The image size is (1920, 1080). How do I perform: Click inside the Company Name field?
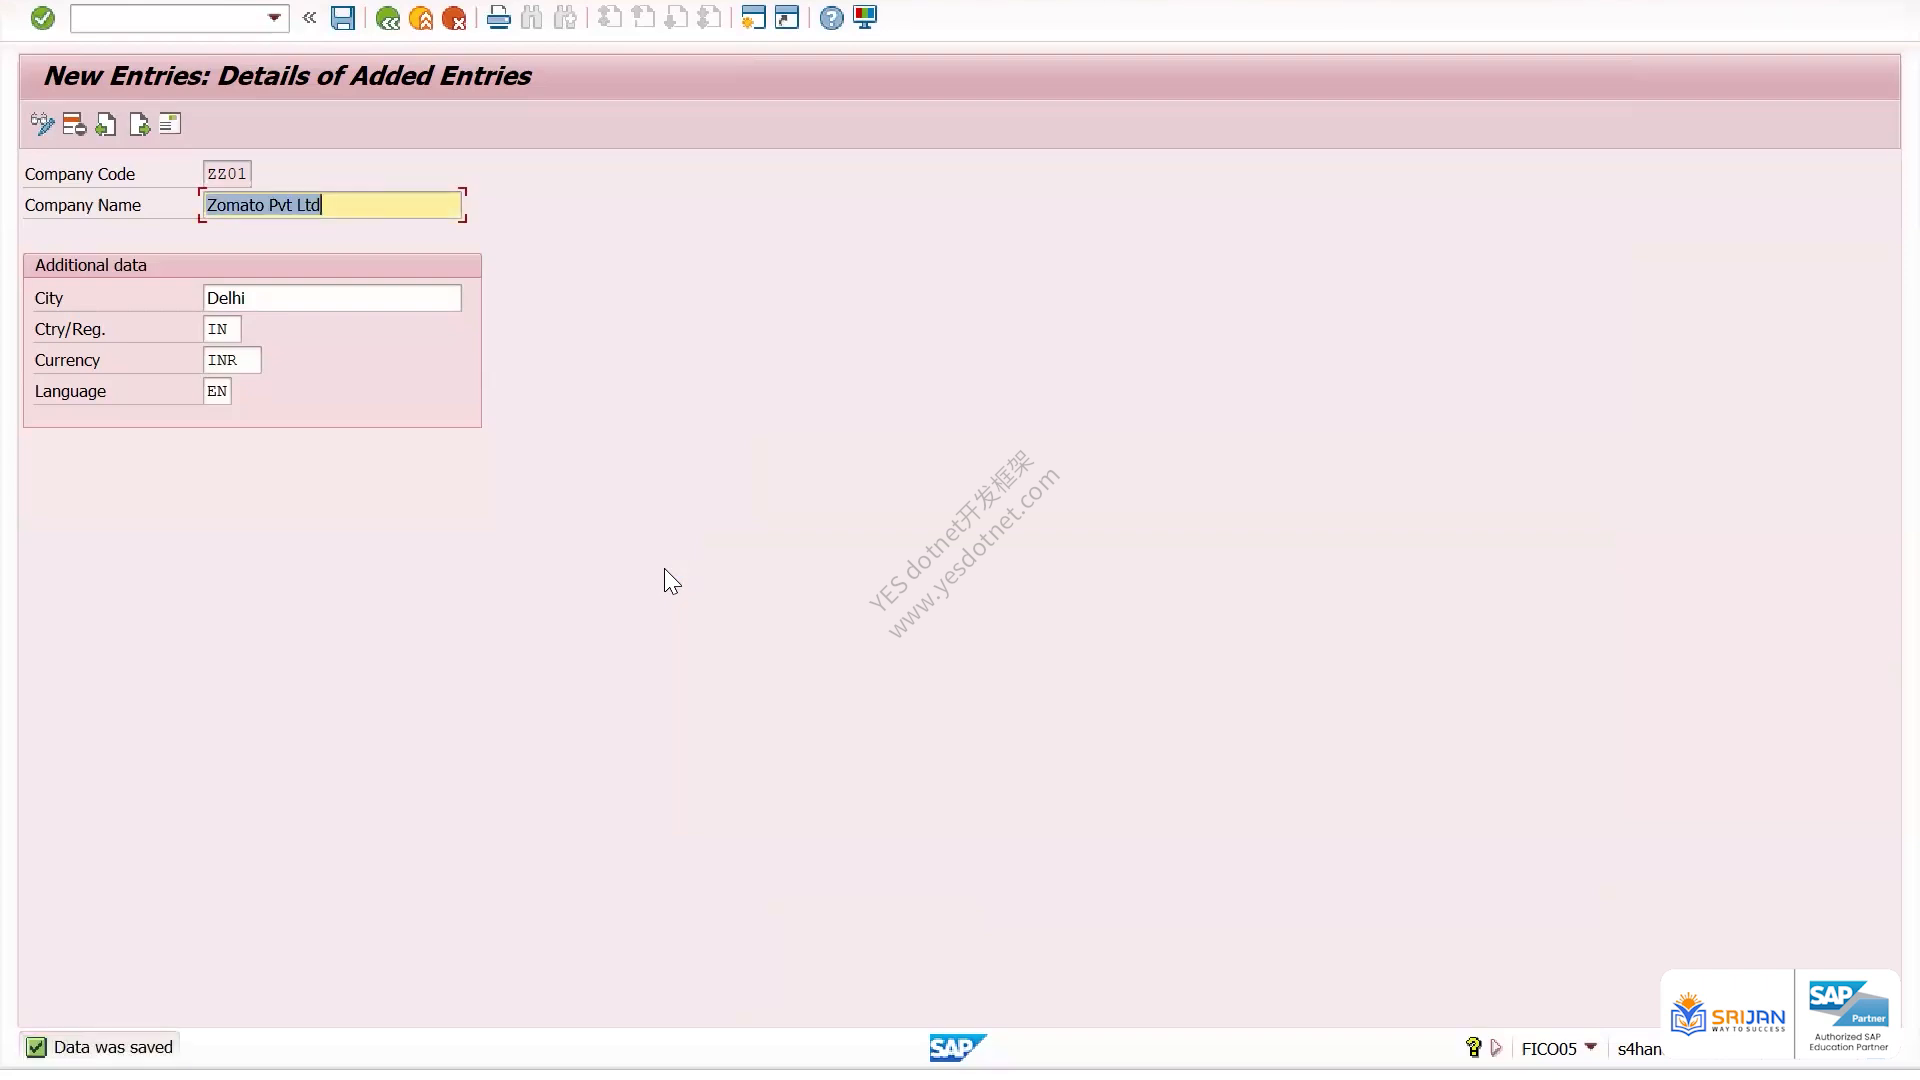pyautogui.click(x=332, y=205)
